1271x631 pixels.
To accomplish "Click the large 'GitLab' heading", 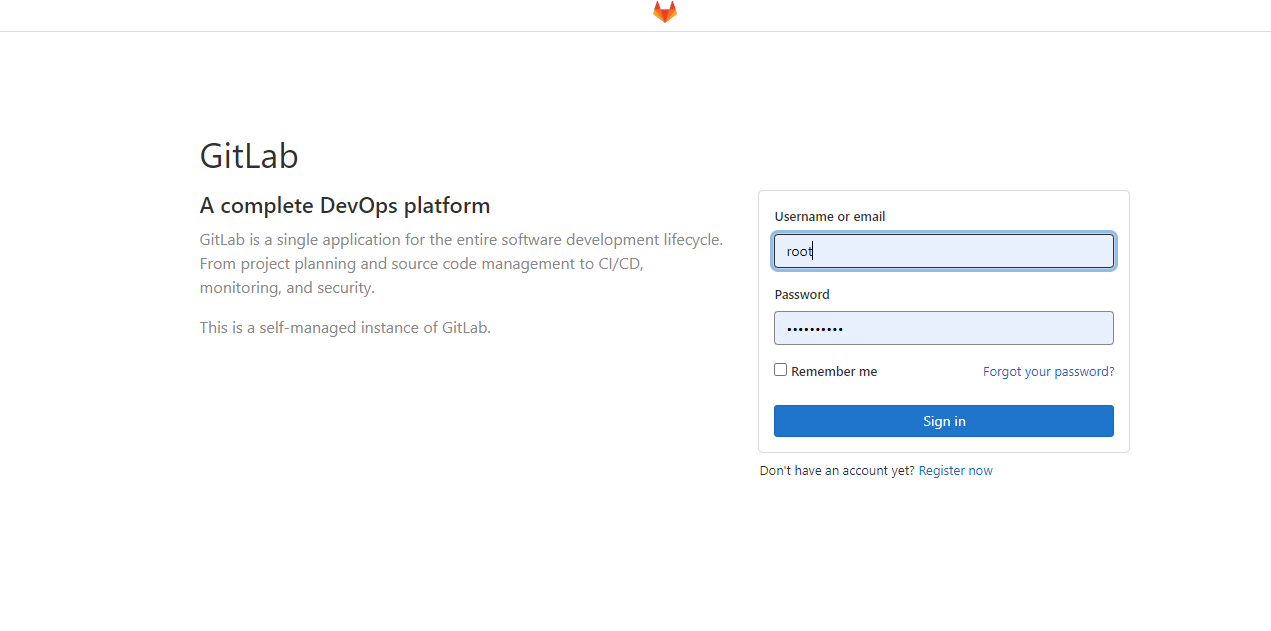I will point(249,156).
